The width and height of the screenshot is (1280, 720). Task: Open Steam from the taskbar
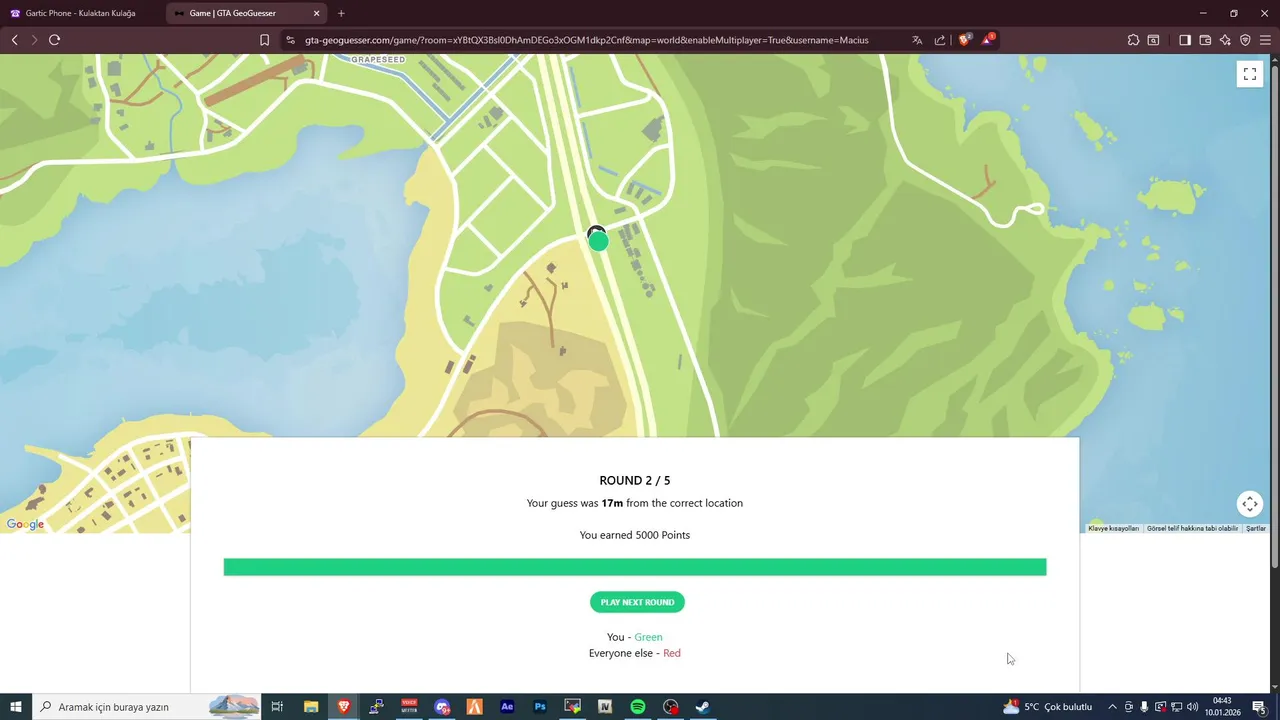pyautogui.click(x=703, y=707)
